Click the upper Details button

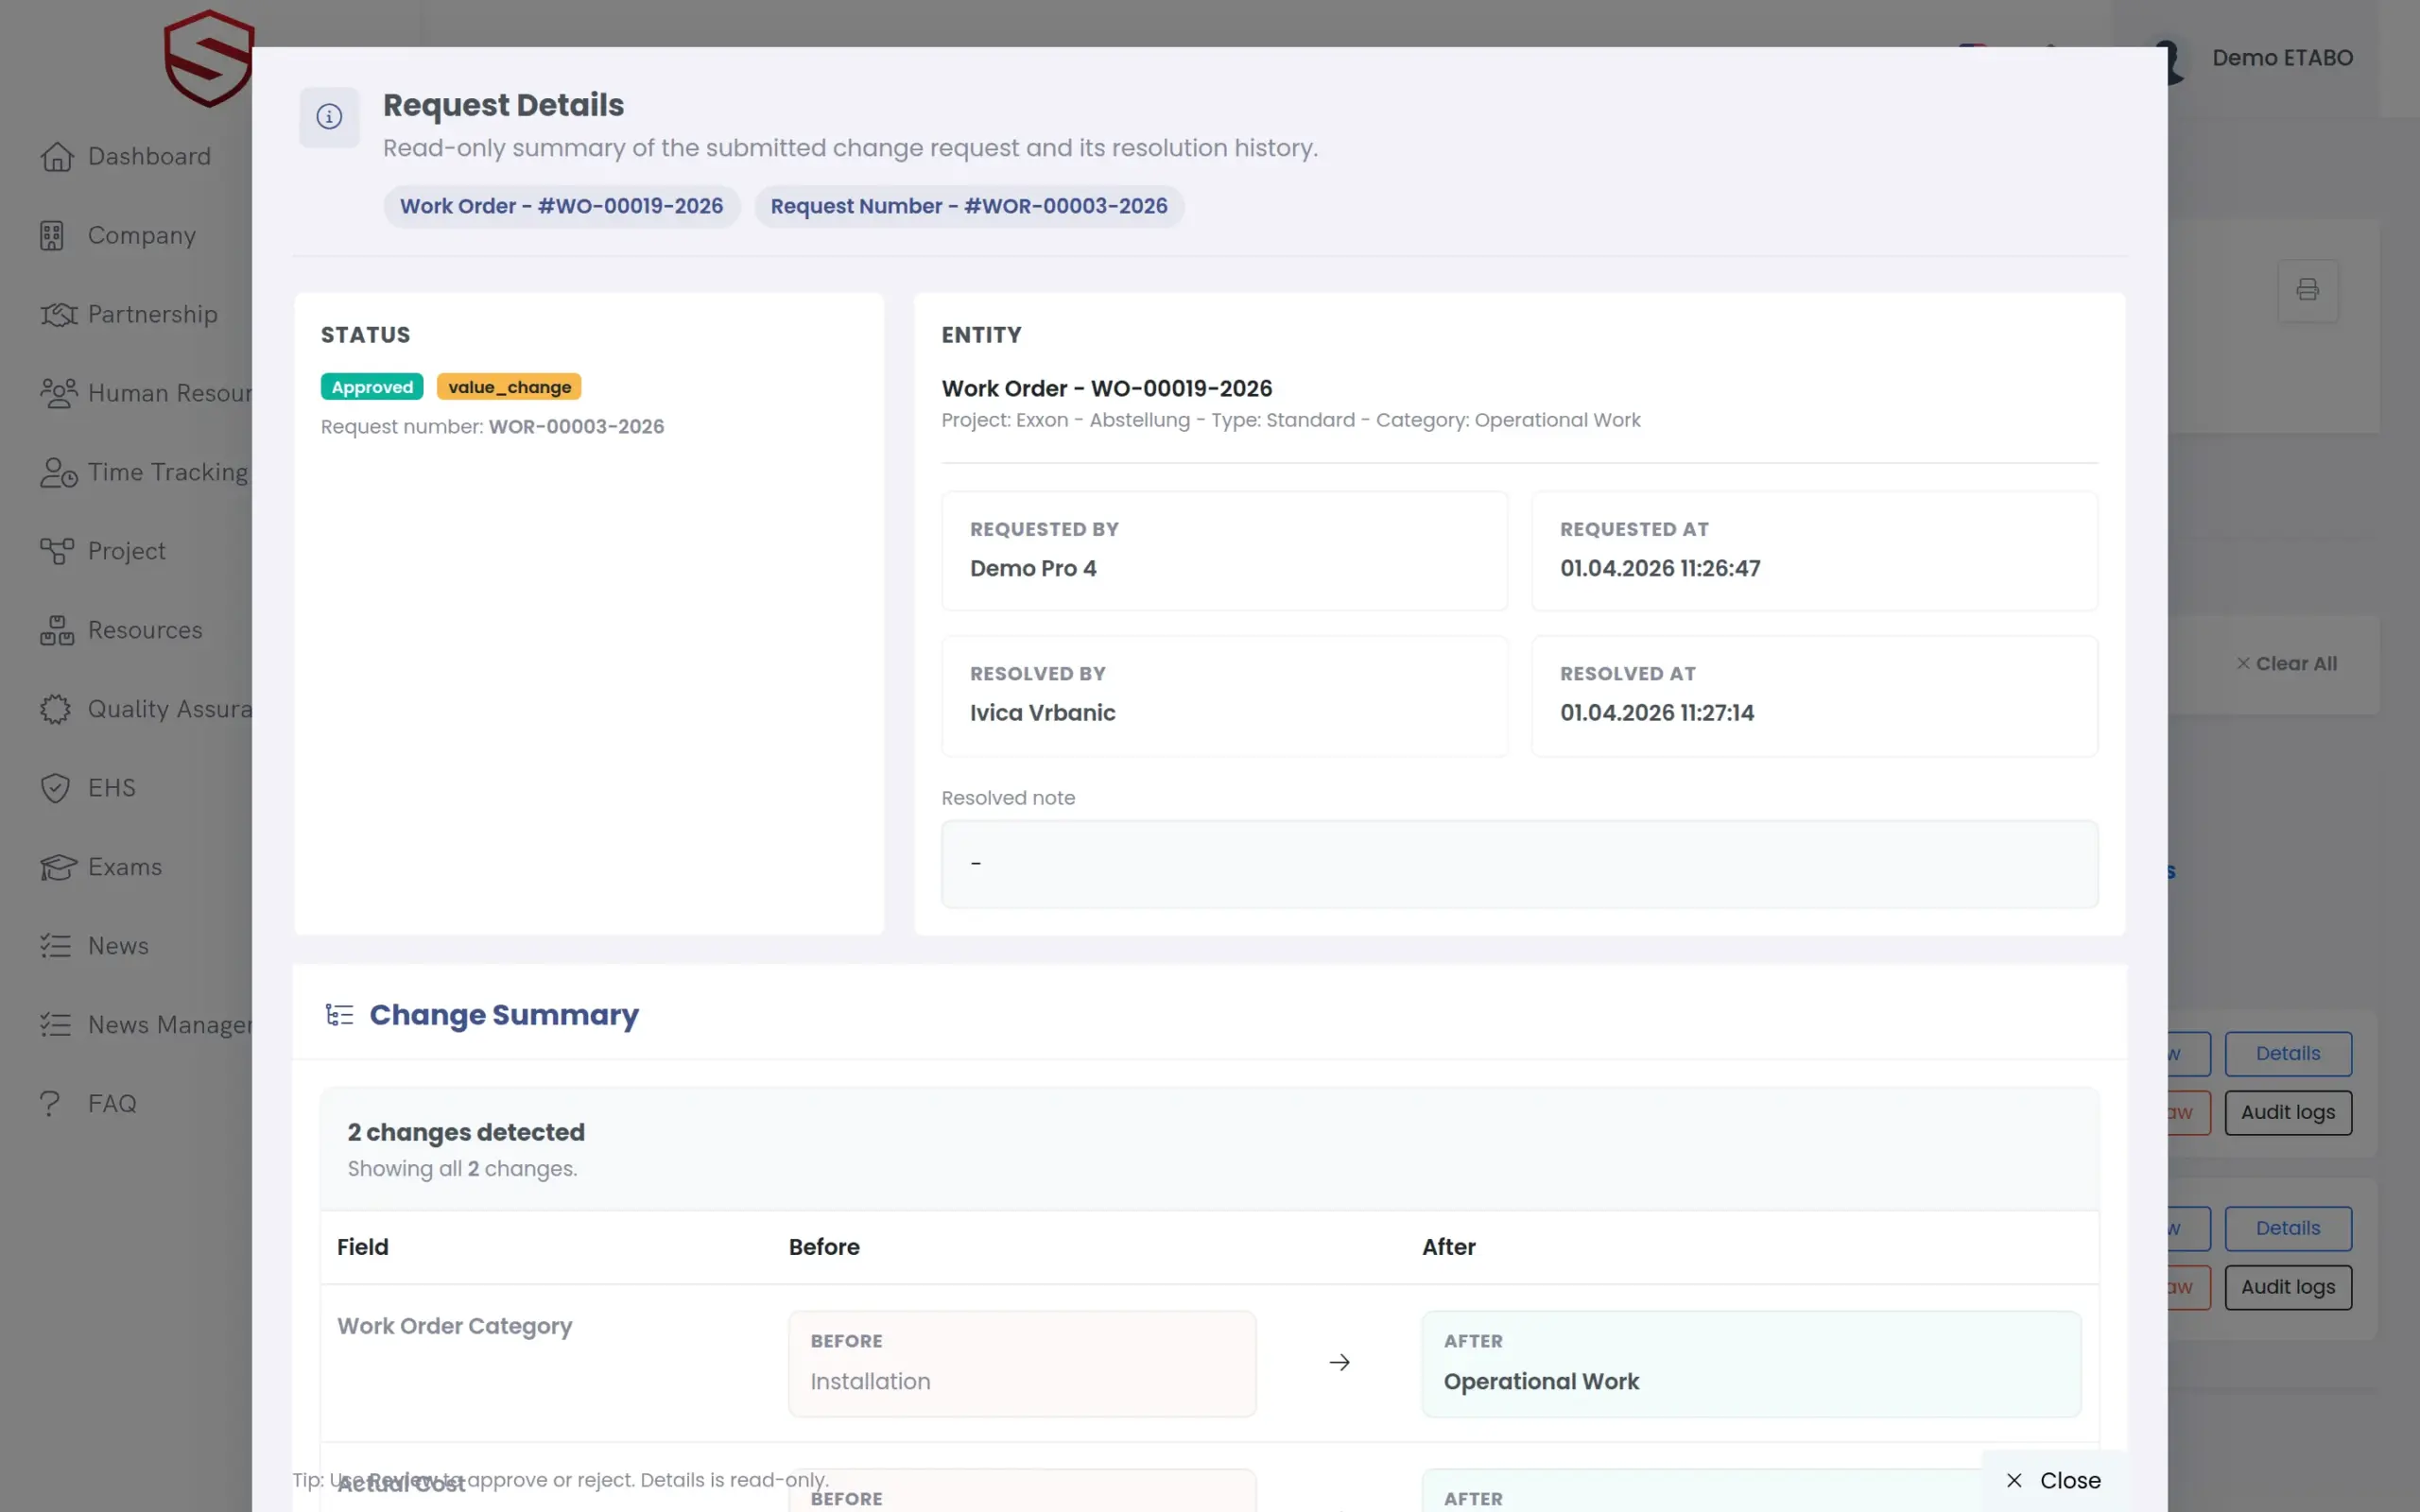2288,1054
